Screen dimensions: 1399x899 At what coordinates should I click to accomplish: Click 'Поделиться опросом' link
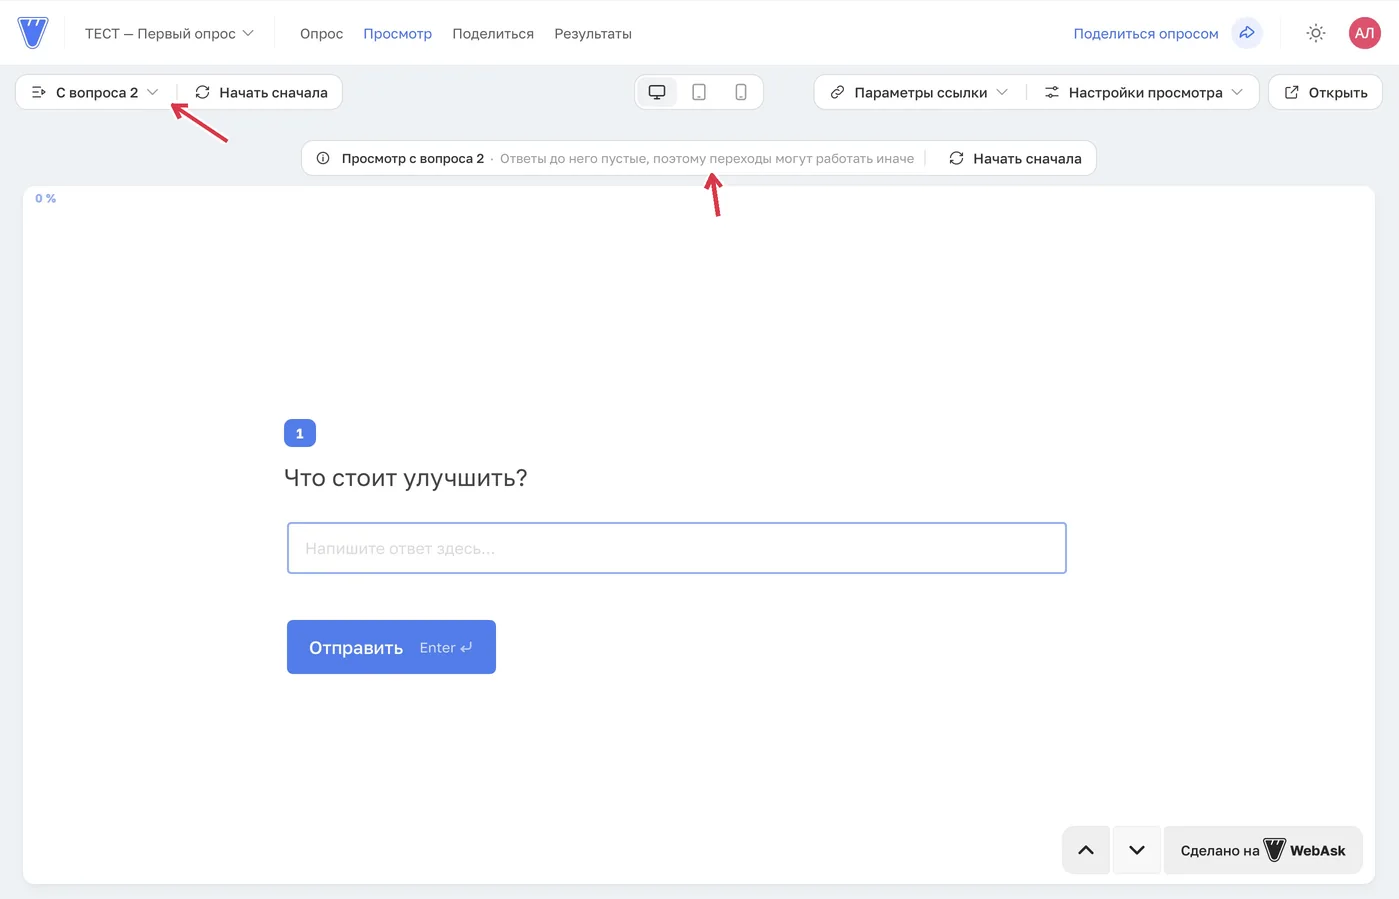(1146, 33)
